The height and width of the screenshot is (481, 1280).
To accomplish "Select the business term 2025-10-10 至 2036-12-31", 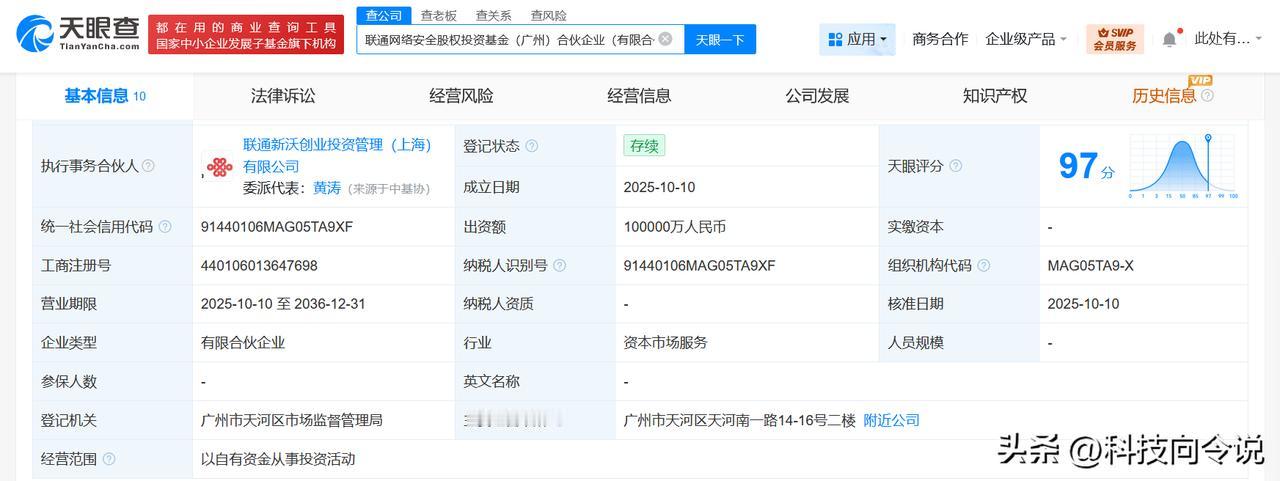I will (x=284, y=303).
